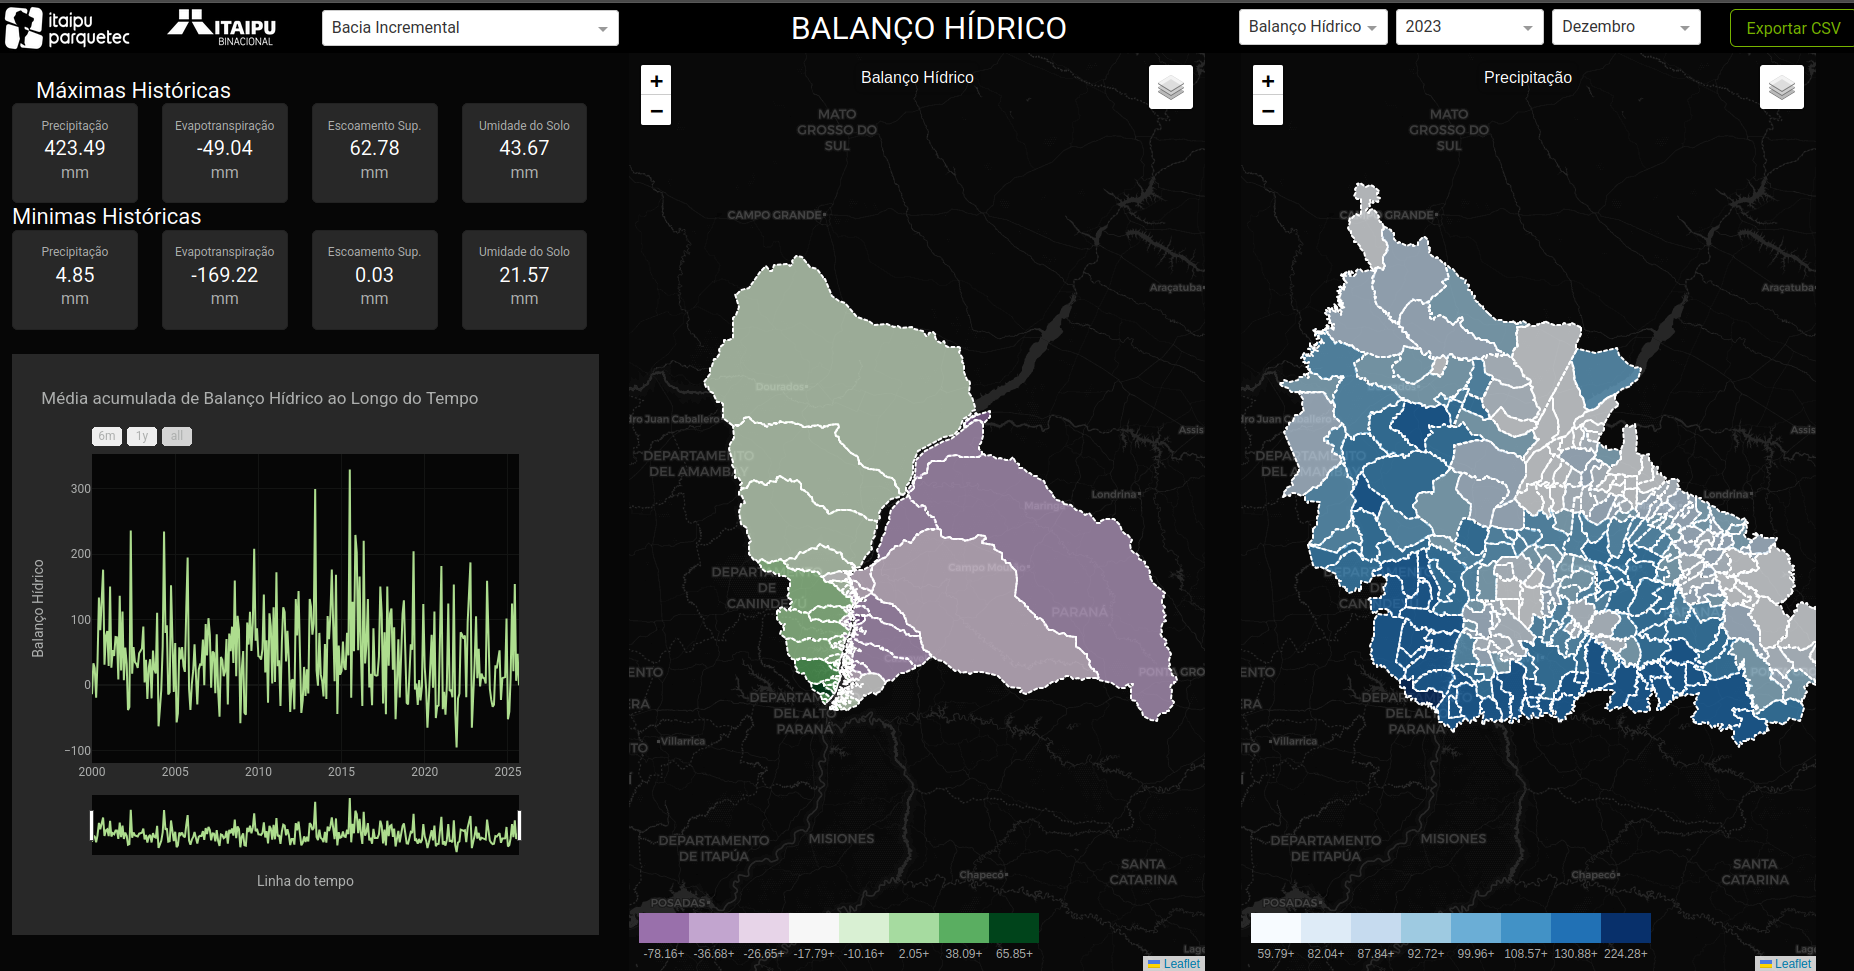Zoom in on the Balanço Hídrico map
The height and width of the screenshot is (971, 1854).
click(656, 81)
